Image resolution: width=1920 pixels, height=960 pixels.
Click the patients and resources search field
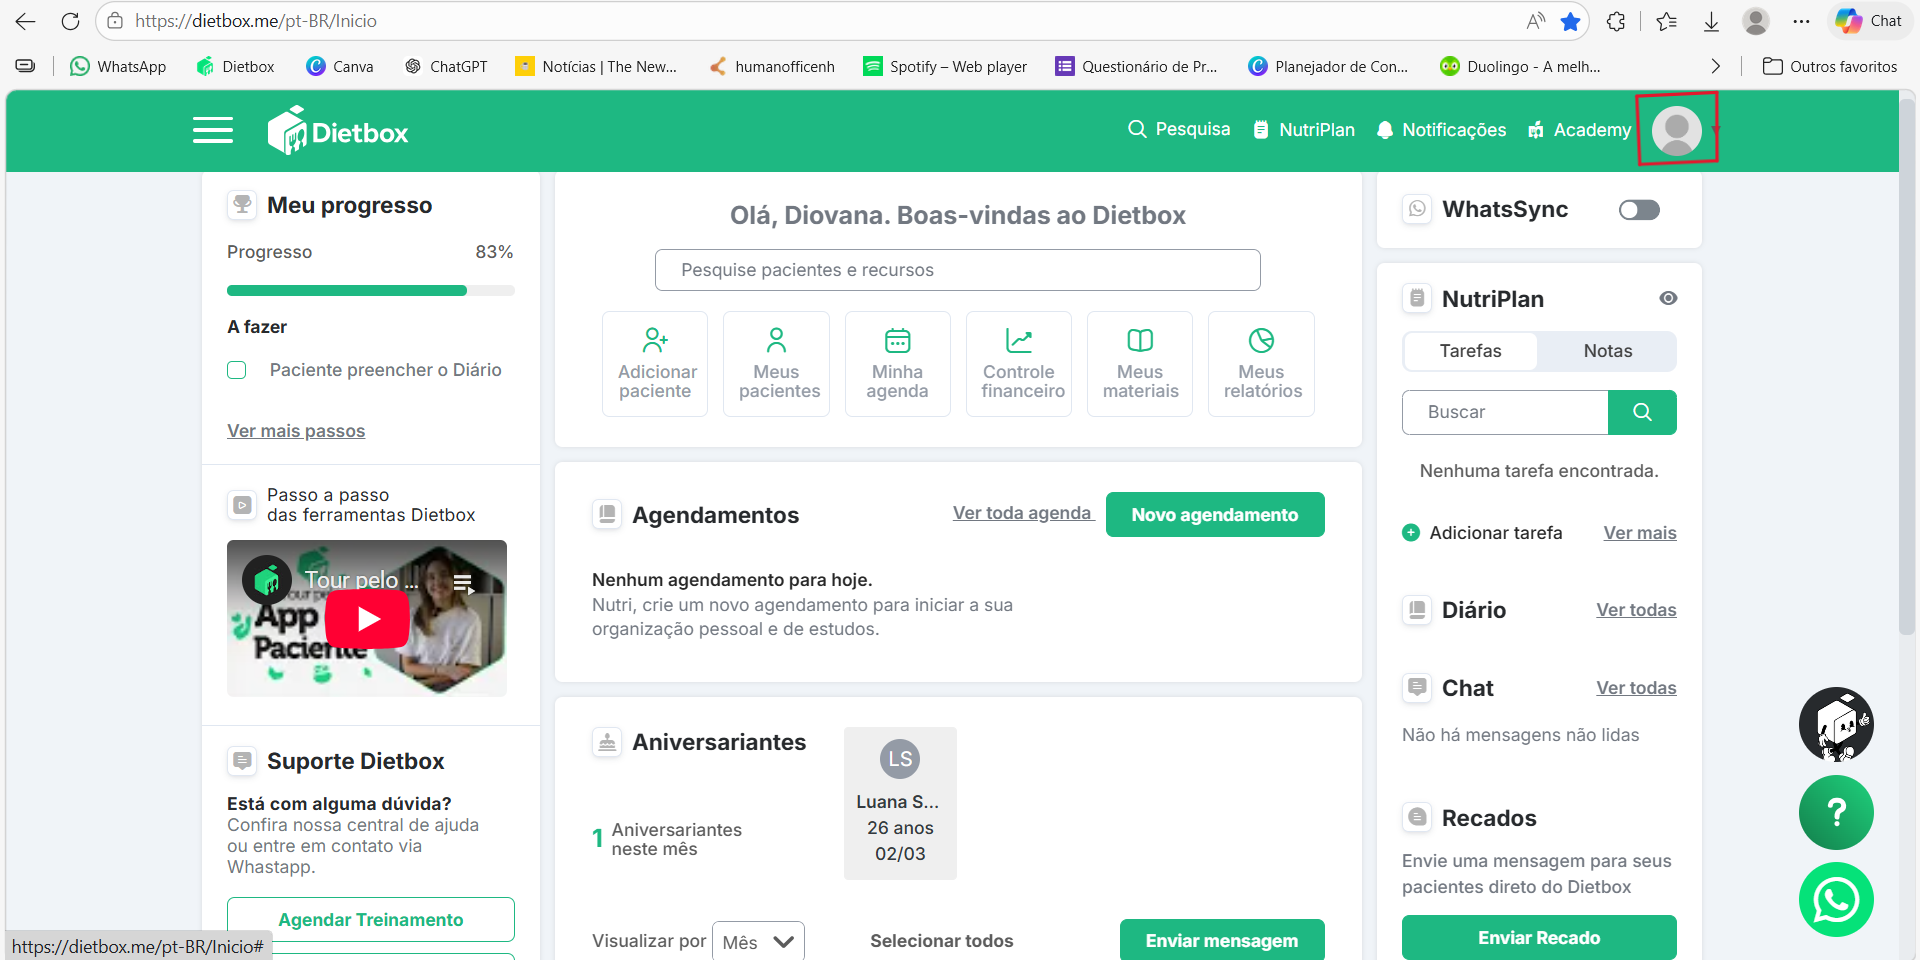coord(958,270)
